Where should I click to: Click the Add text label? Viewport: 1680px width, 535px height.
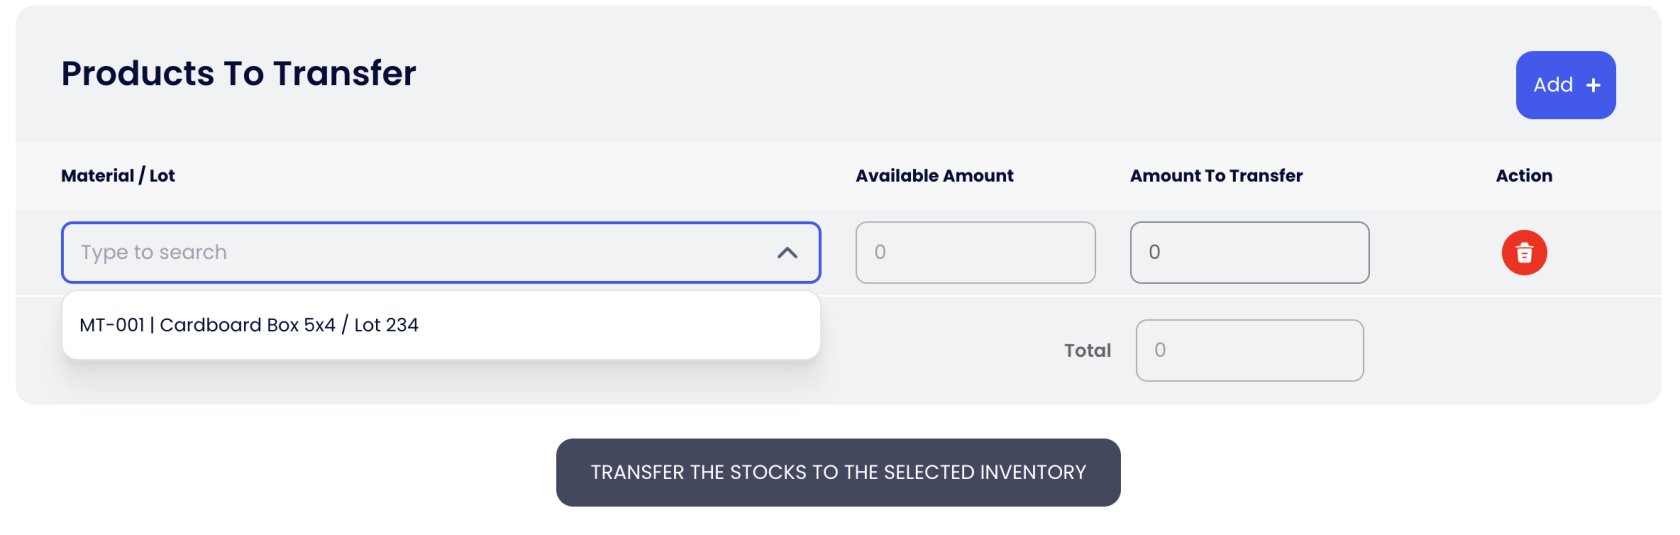(x=1553, y=86)
